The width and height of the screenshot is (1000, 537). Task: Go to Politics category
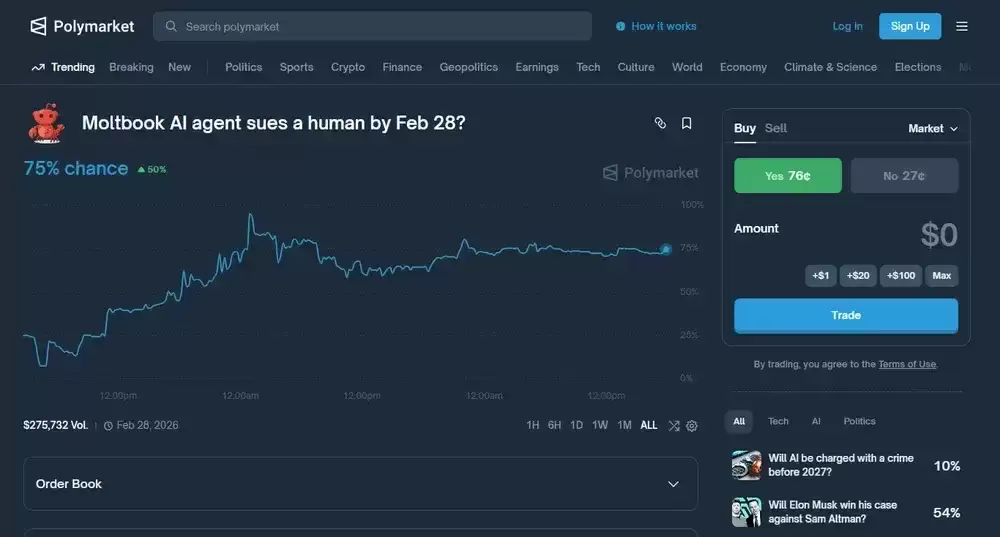244,67
